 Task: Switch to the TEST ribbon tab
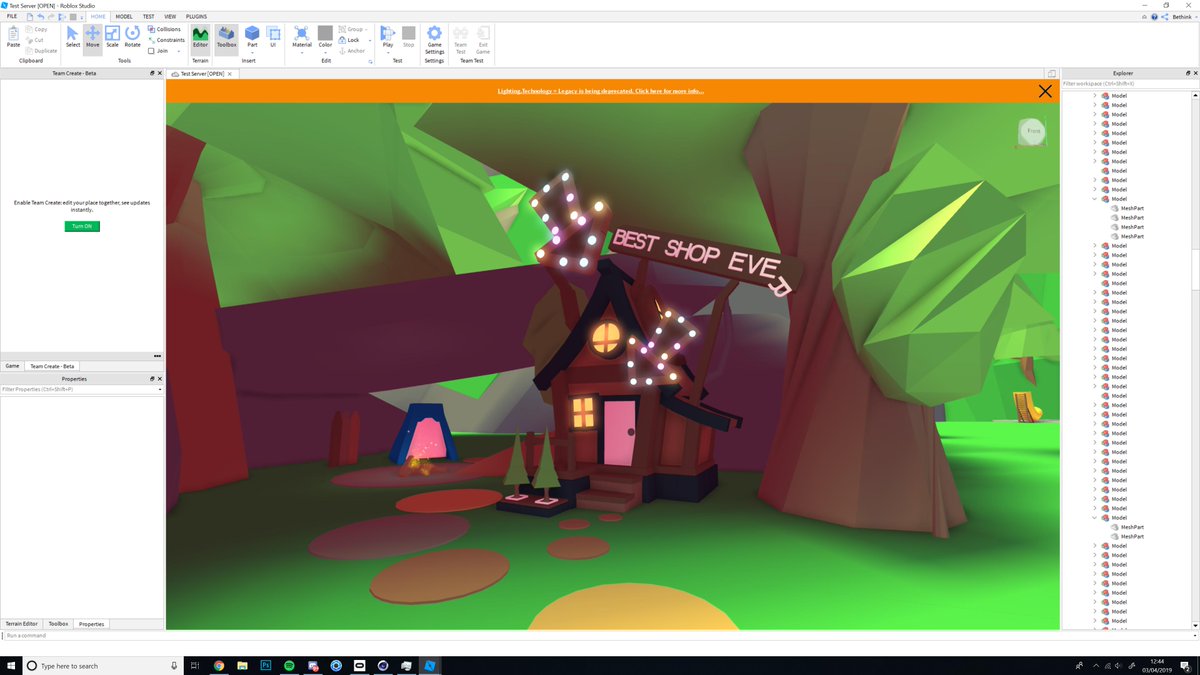[148, 17]
